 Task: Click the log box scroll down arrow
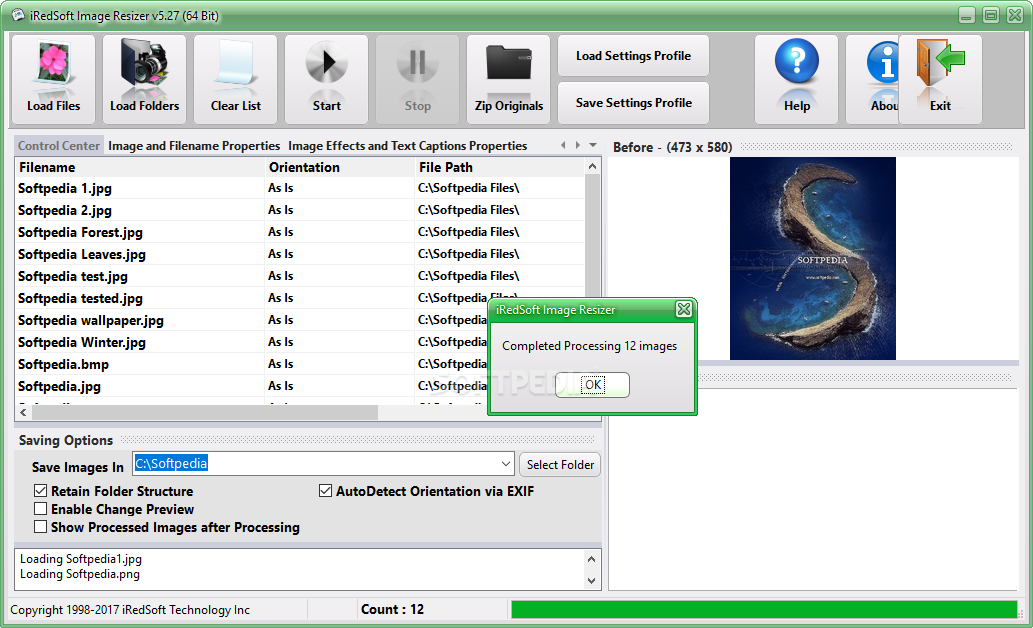coord(592,581)
